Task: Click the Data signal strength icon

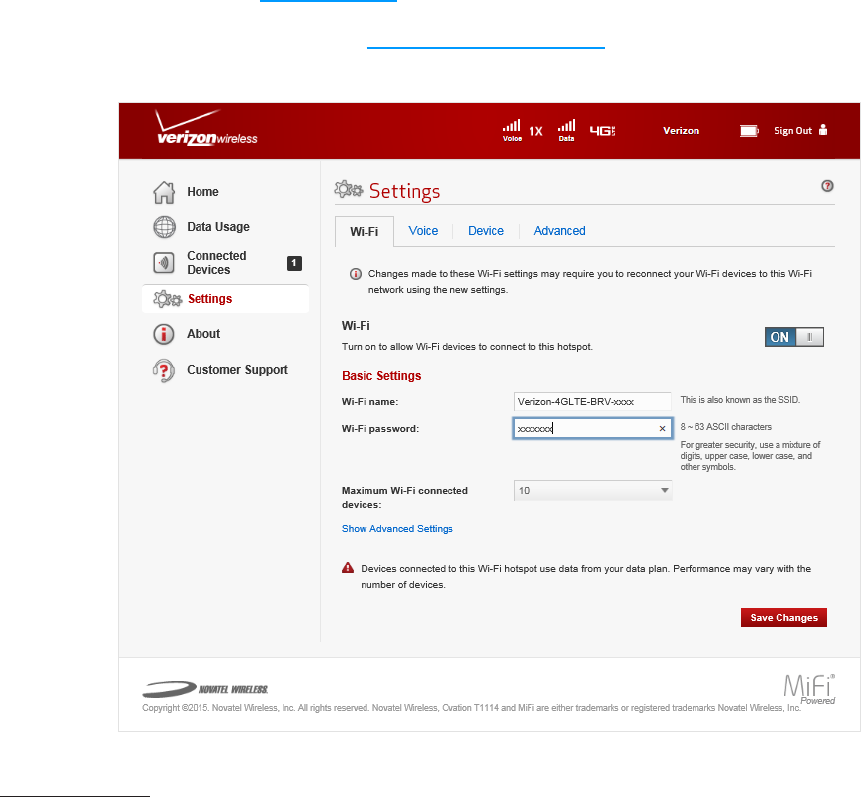Action: (566, 131)
